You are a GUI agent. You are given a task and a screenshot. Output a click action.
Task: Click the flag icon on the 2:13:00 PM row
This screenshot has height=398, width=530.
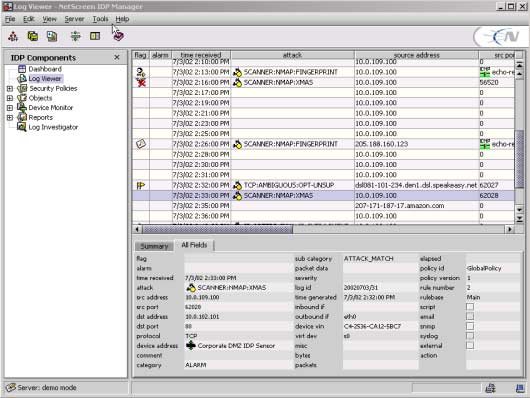click(141, 72)
